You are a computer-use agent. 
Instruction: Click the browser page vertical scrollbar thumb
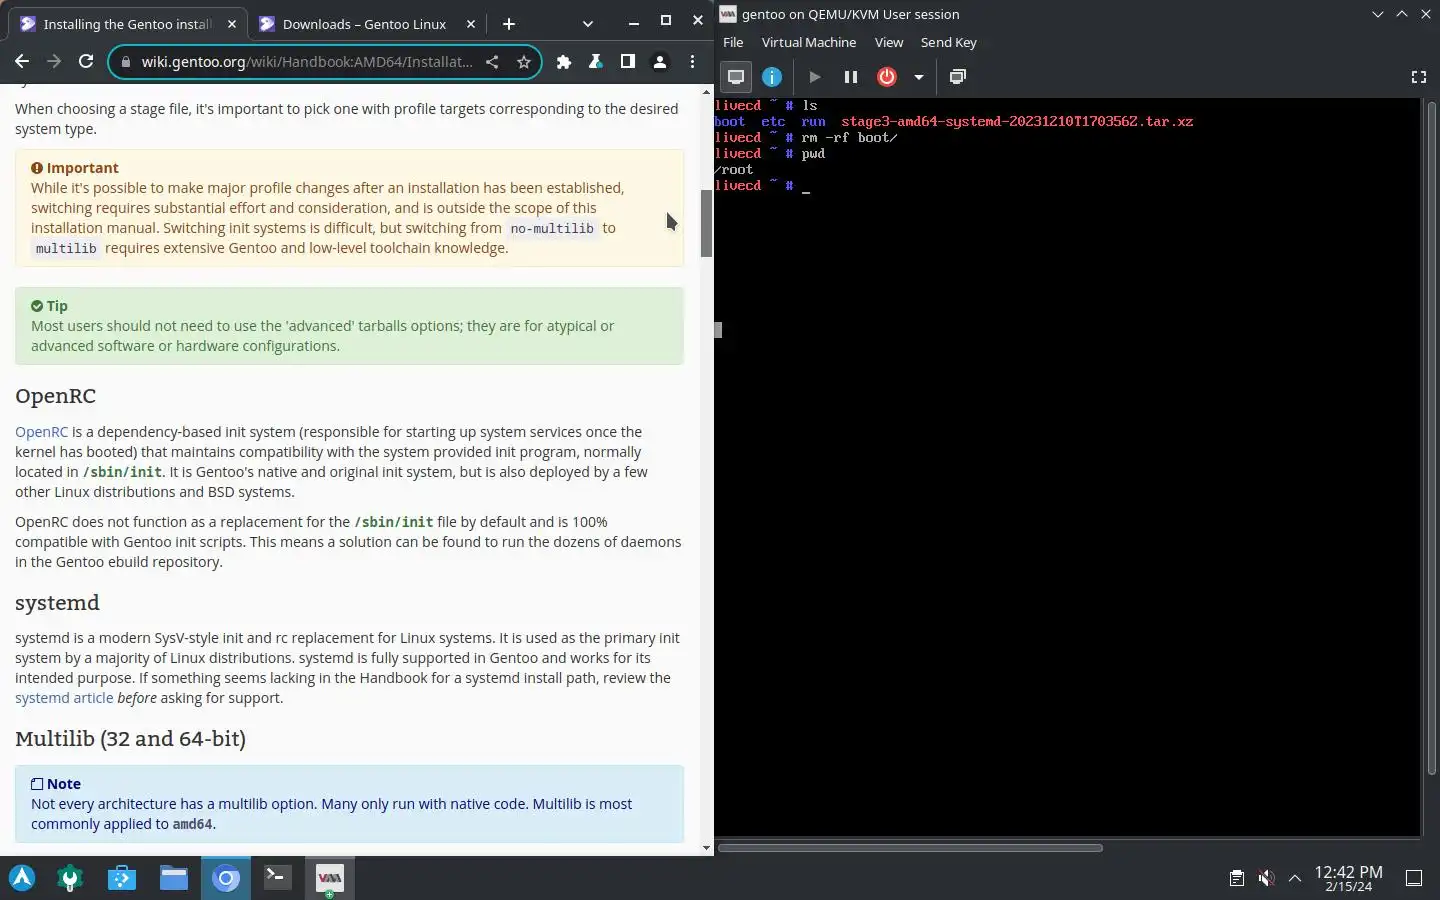pyautogui.click(x=706, y=222)
